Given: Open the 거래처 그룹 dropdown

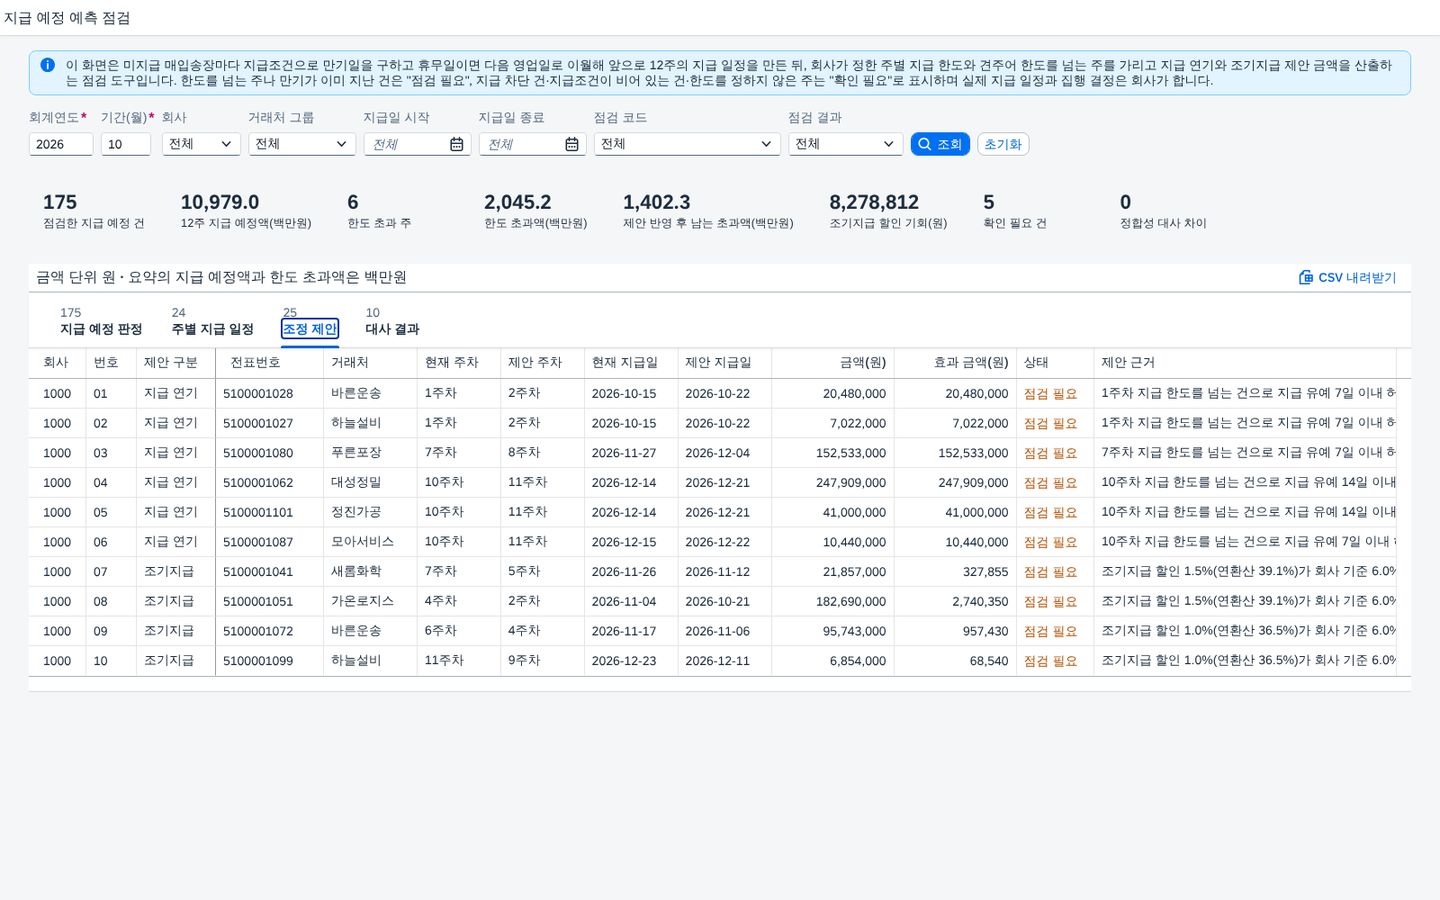Looking at the screenshot, I should 302,144.
